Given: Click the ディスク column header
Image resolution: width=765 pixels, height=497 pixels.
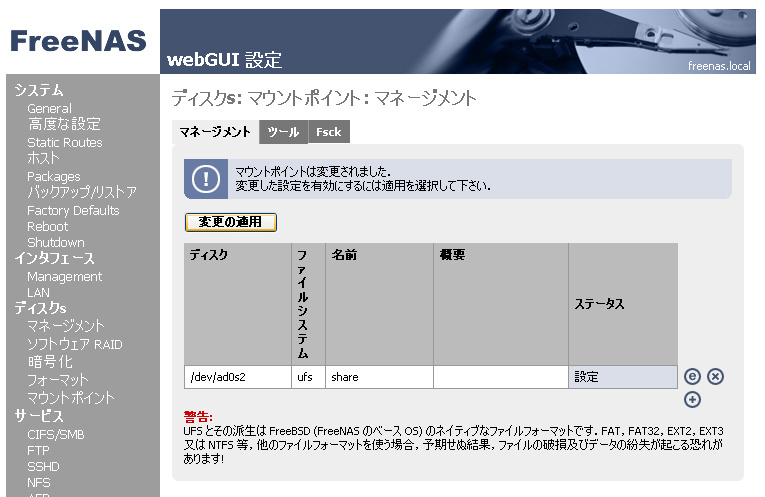Looking at the screenshot, I should pos(238,304).
